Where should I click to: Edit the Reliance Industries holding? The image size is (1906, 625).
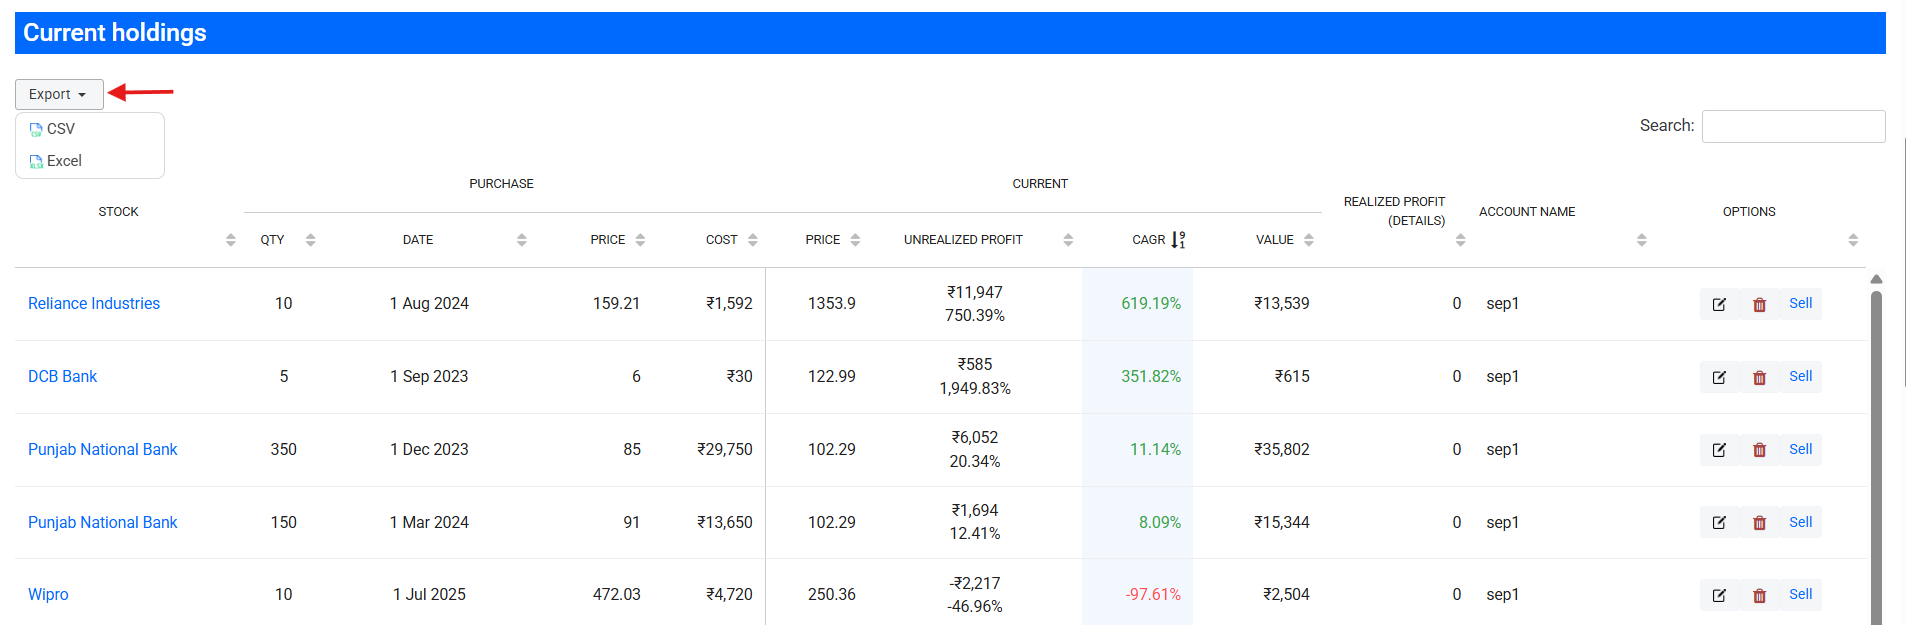[1719, 304]
